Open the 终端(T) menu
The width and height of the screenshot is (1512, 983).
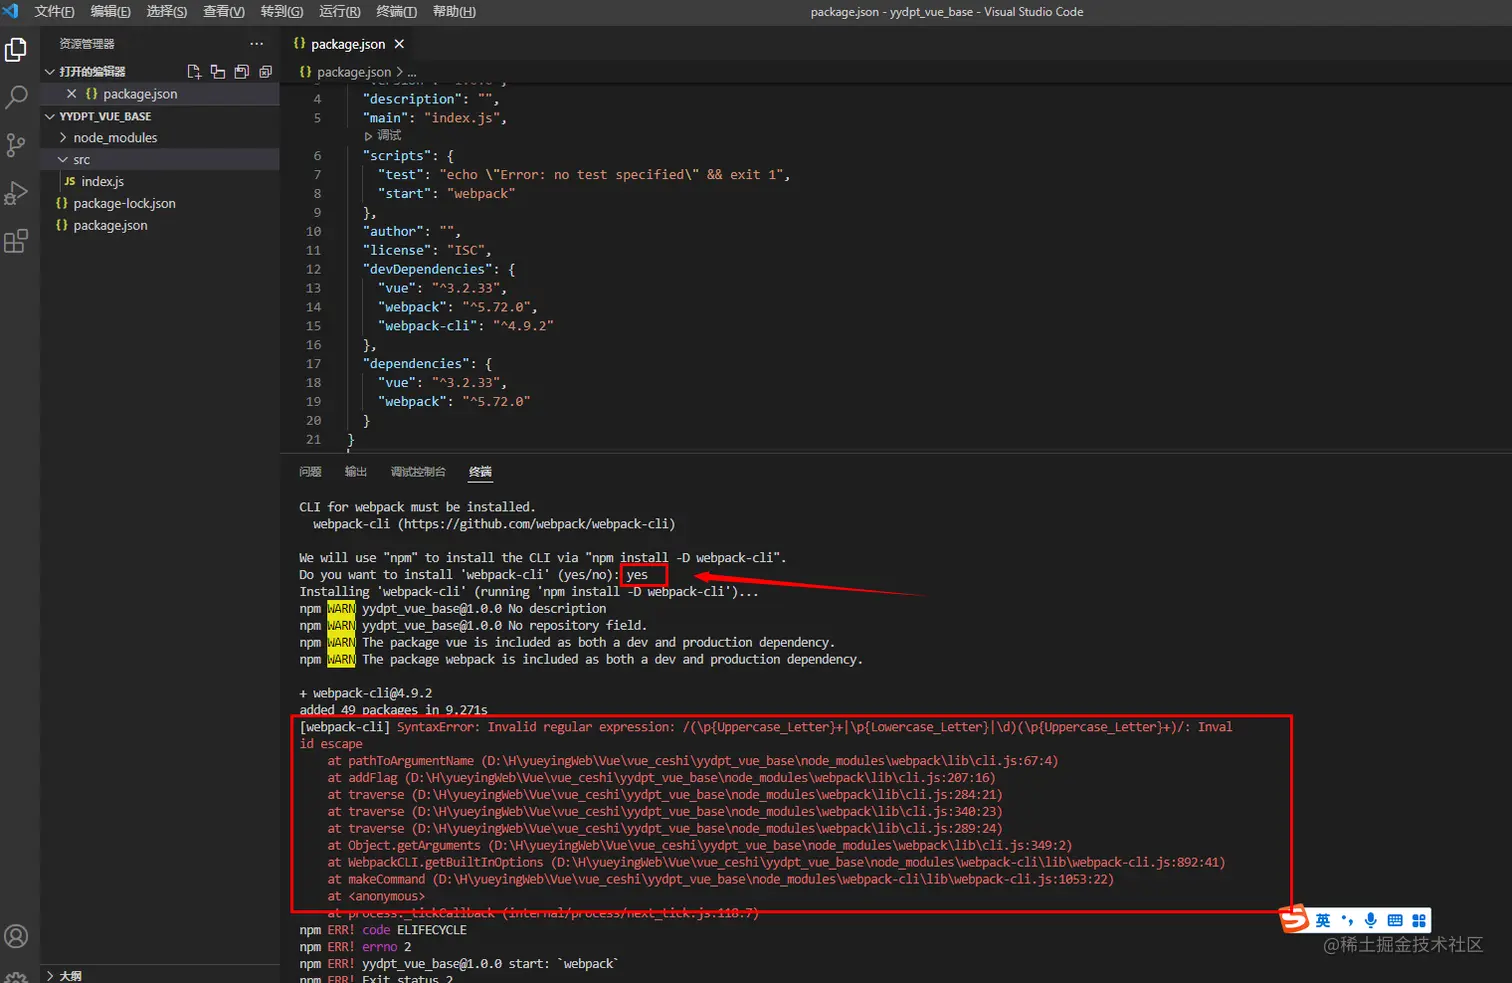(x=397, y=12)
